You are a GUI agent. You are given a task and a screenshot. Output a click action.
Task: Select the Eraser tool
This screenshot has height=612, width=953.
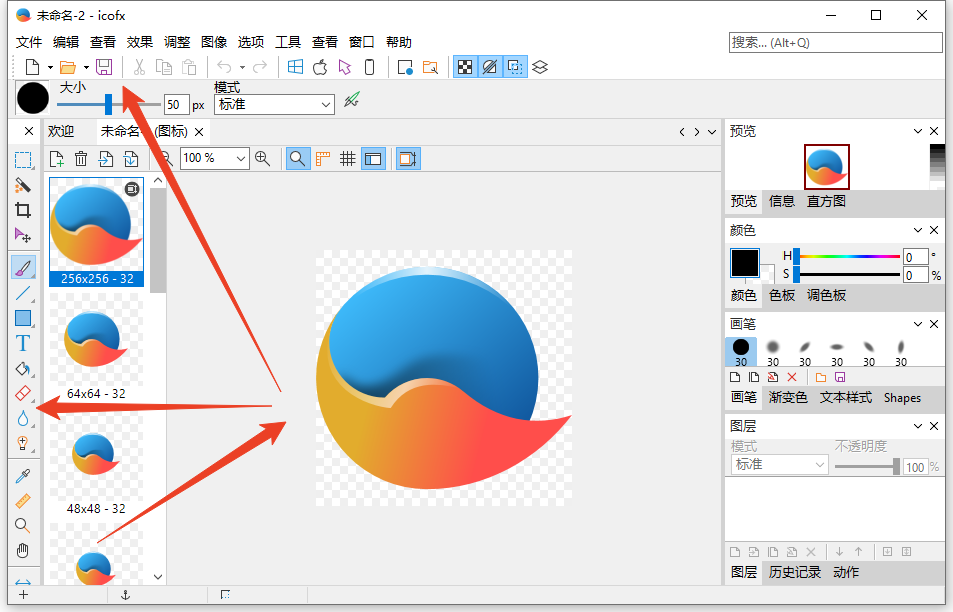coord(22,393)
